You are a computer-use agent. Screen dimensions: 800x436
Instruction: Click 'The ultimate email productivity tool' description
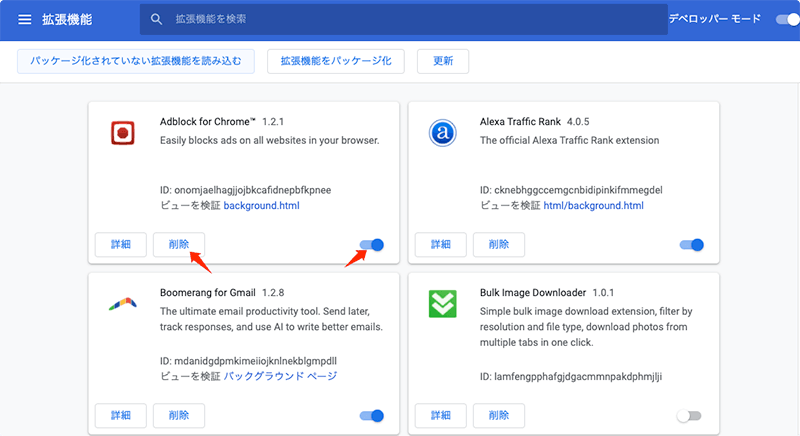[x=271, y=319]
